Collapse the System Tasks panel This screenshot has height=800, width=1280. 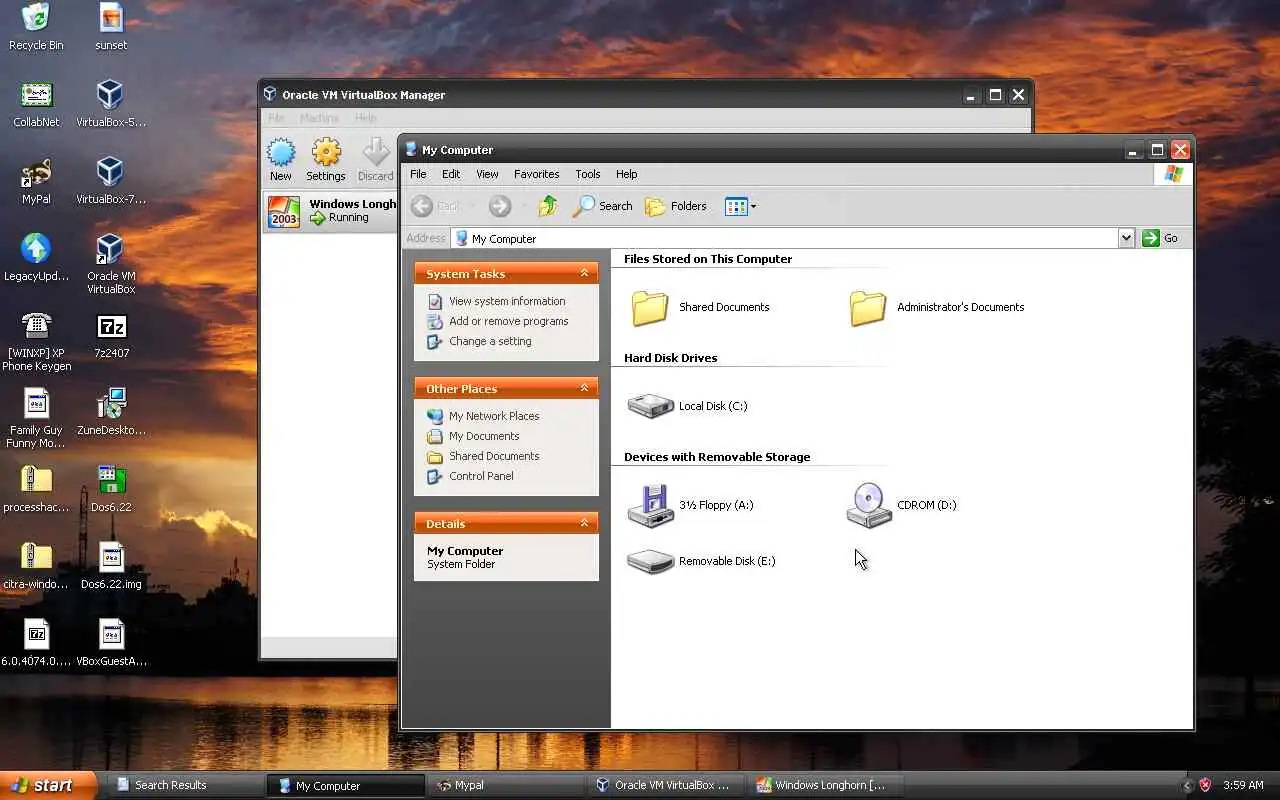click(x=584, y=273)
